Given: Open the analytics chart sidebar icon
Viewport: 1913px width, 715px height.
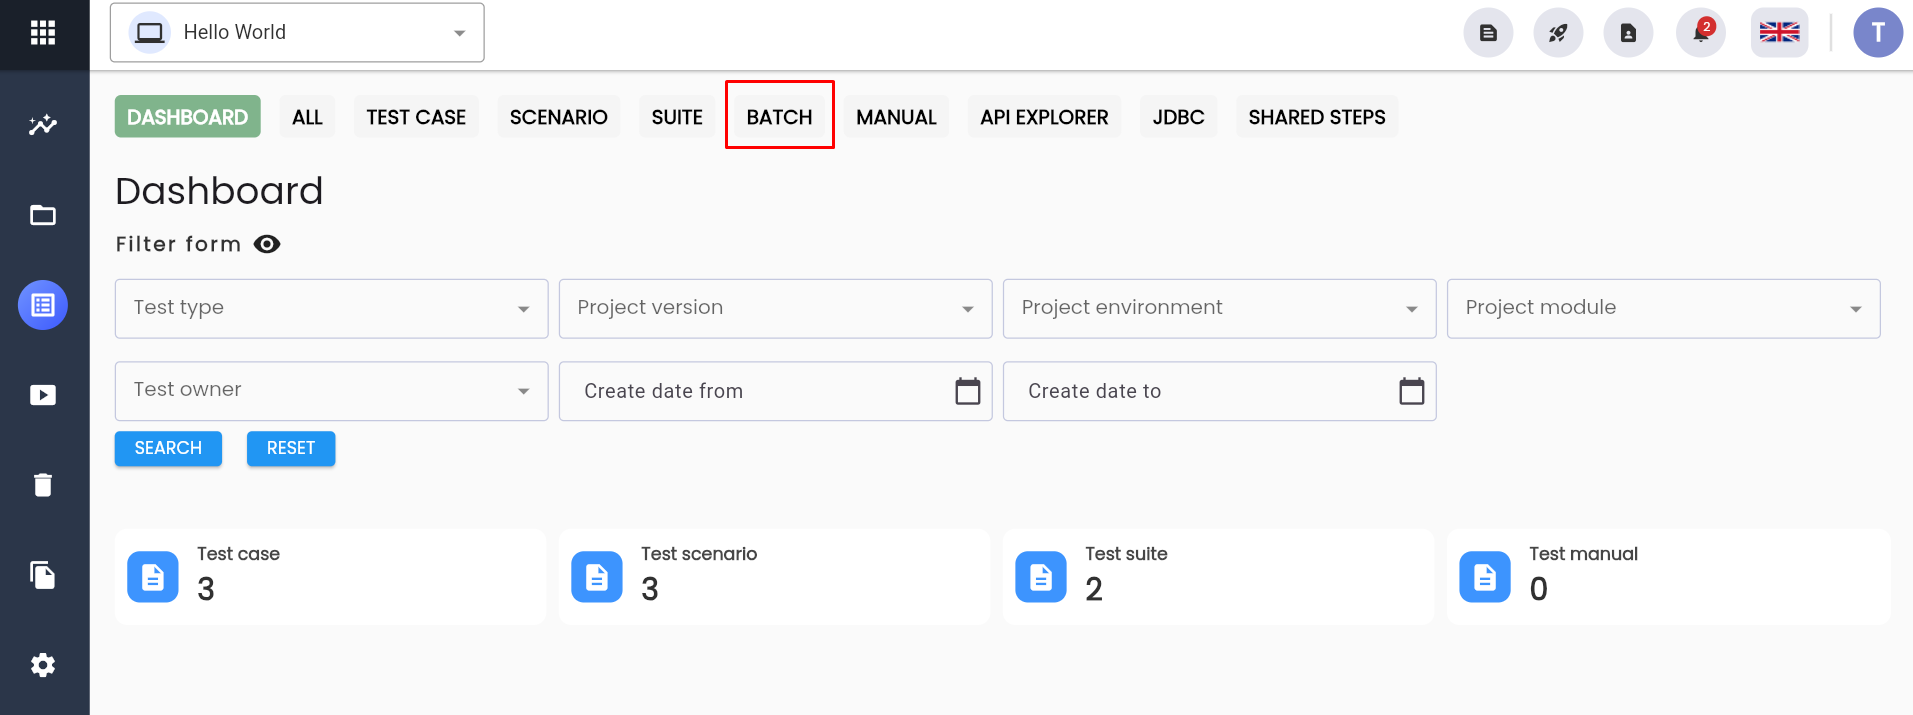Looking at the screenshot, I should point(43,125).
